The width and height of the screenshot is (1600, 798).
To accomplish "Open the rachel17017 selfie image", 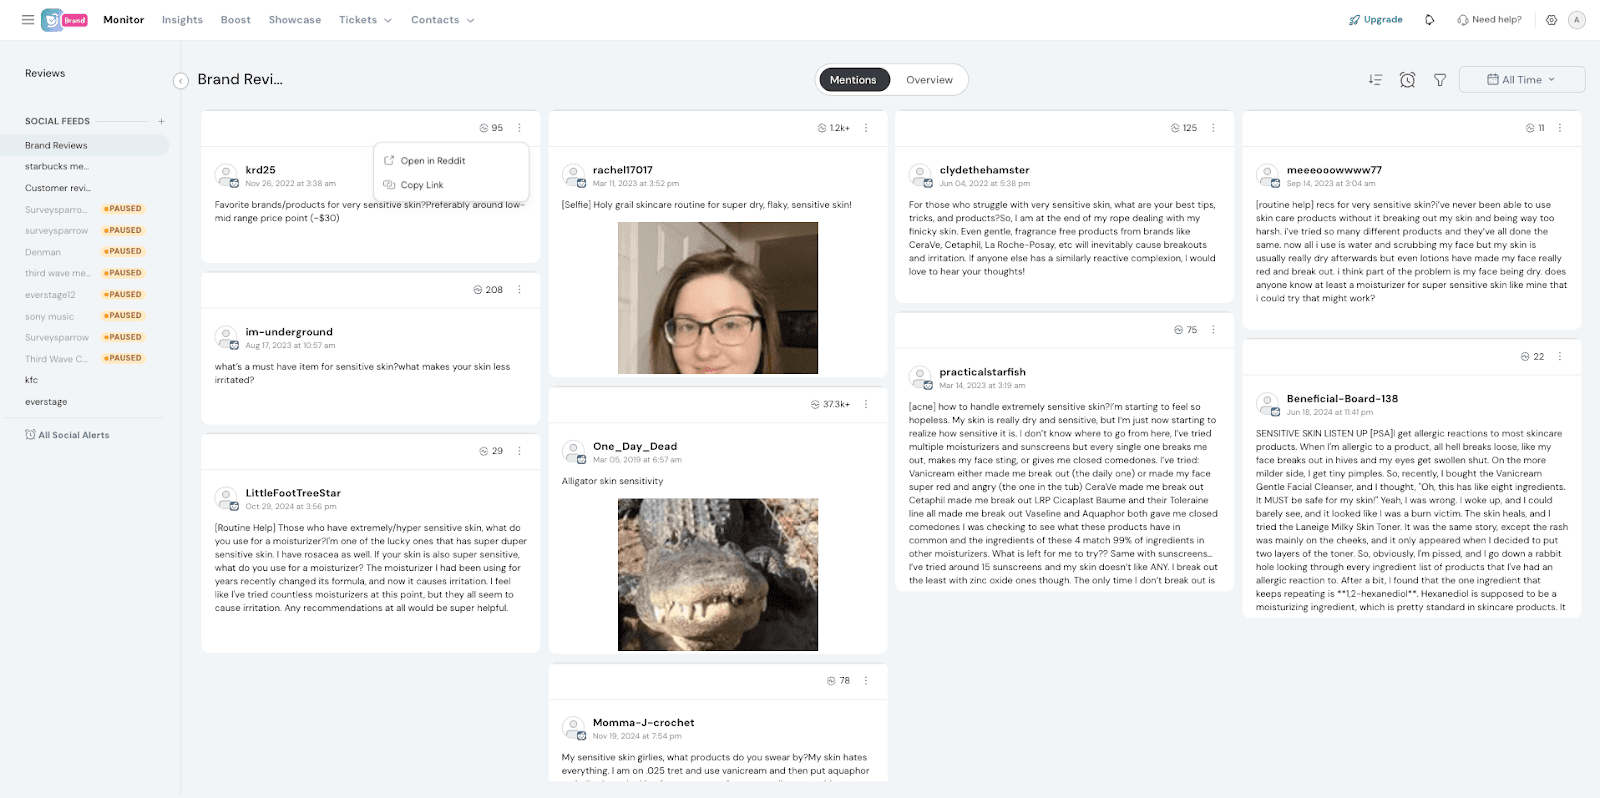I will point(717,298).
